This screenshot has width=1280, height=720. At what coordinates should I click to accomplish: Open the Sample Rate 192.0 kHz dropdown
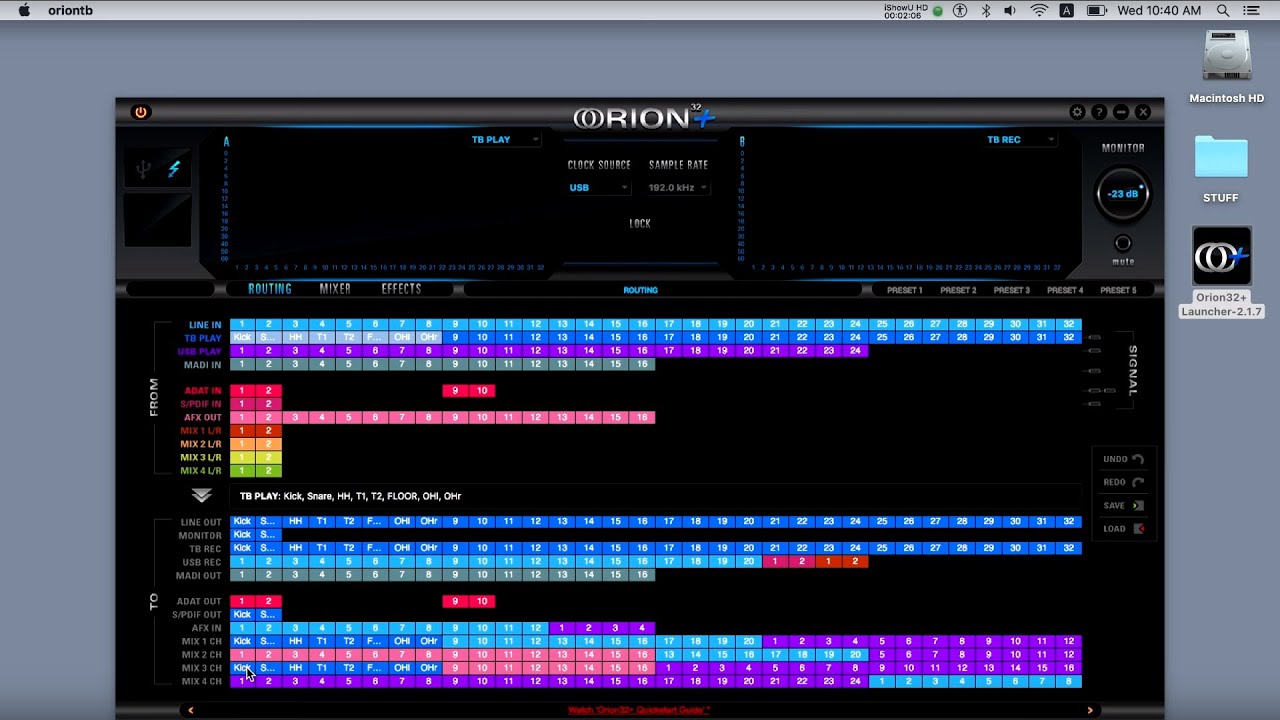tap(678, 187)
